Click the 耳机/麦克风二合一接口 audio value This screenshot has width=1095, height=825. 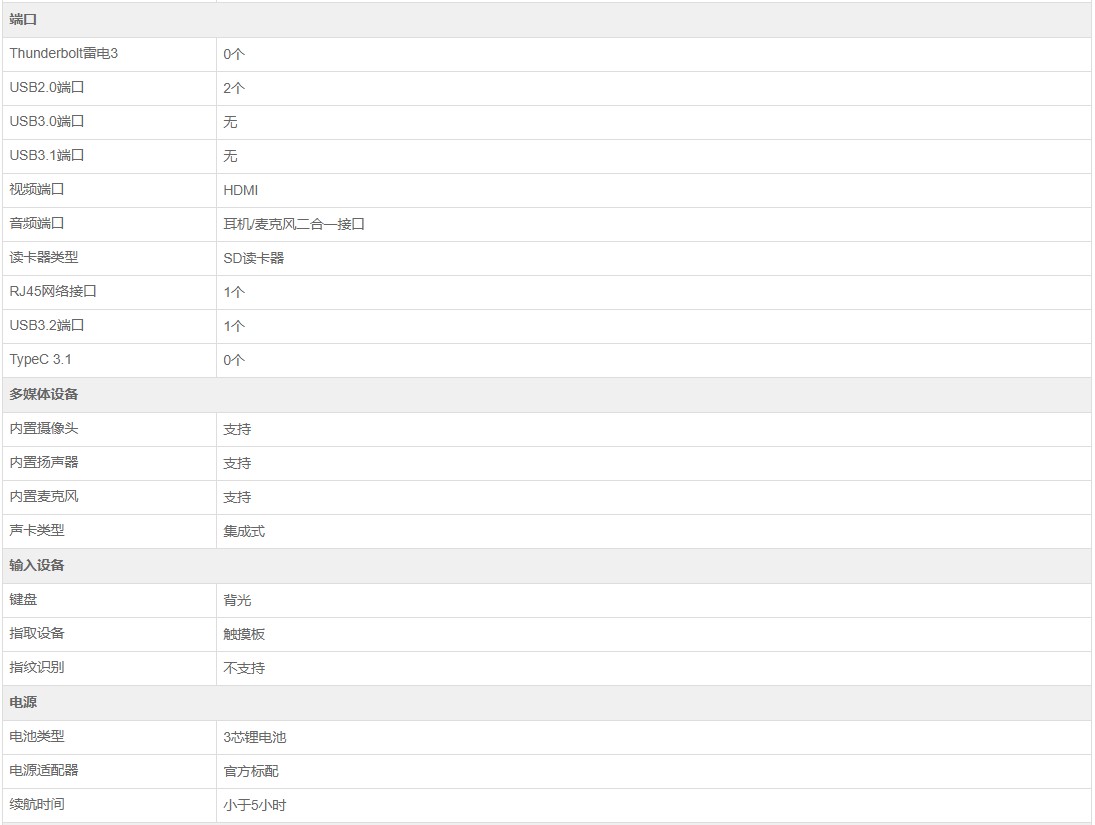click(x=294, y=224)
